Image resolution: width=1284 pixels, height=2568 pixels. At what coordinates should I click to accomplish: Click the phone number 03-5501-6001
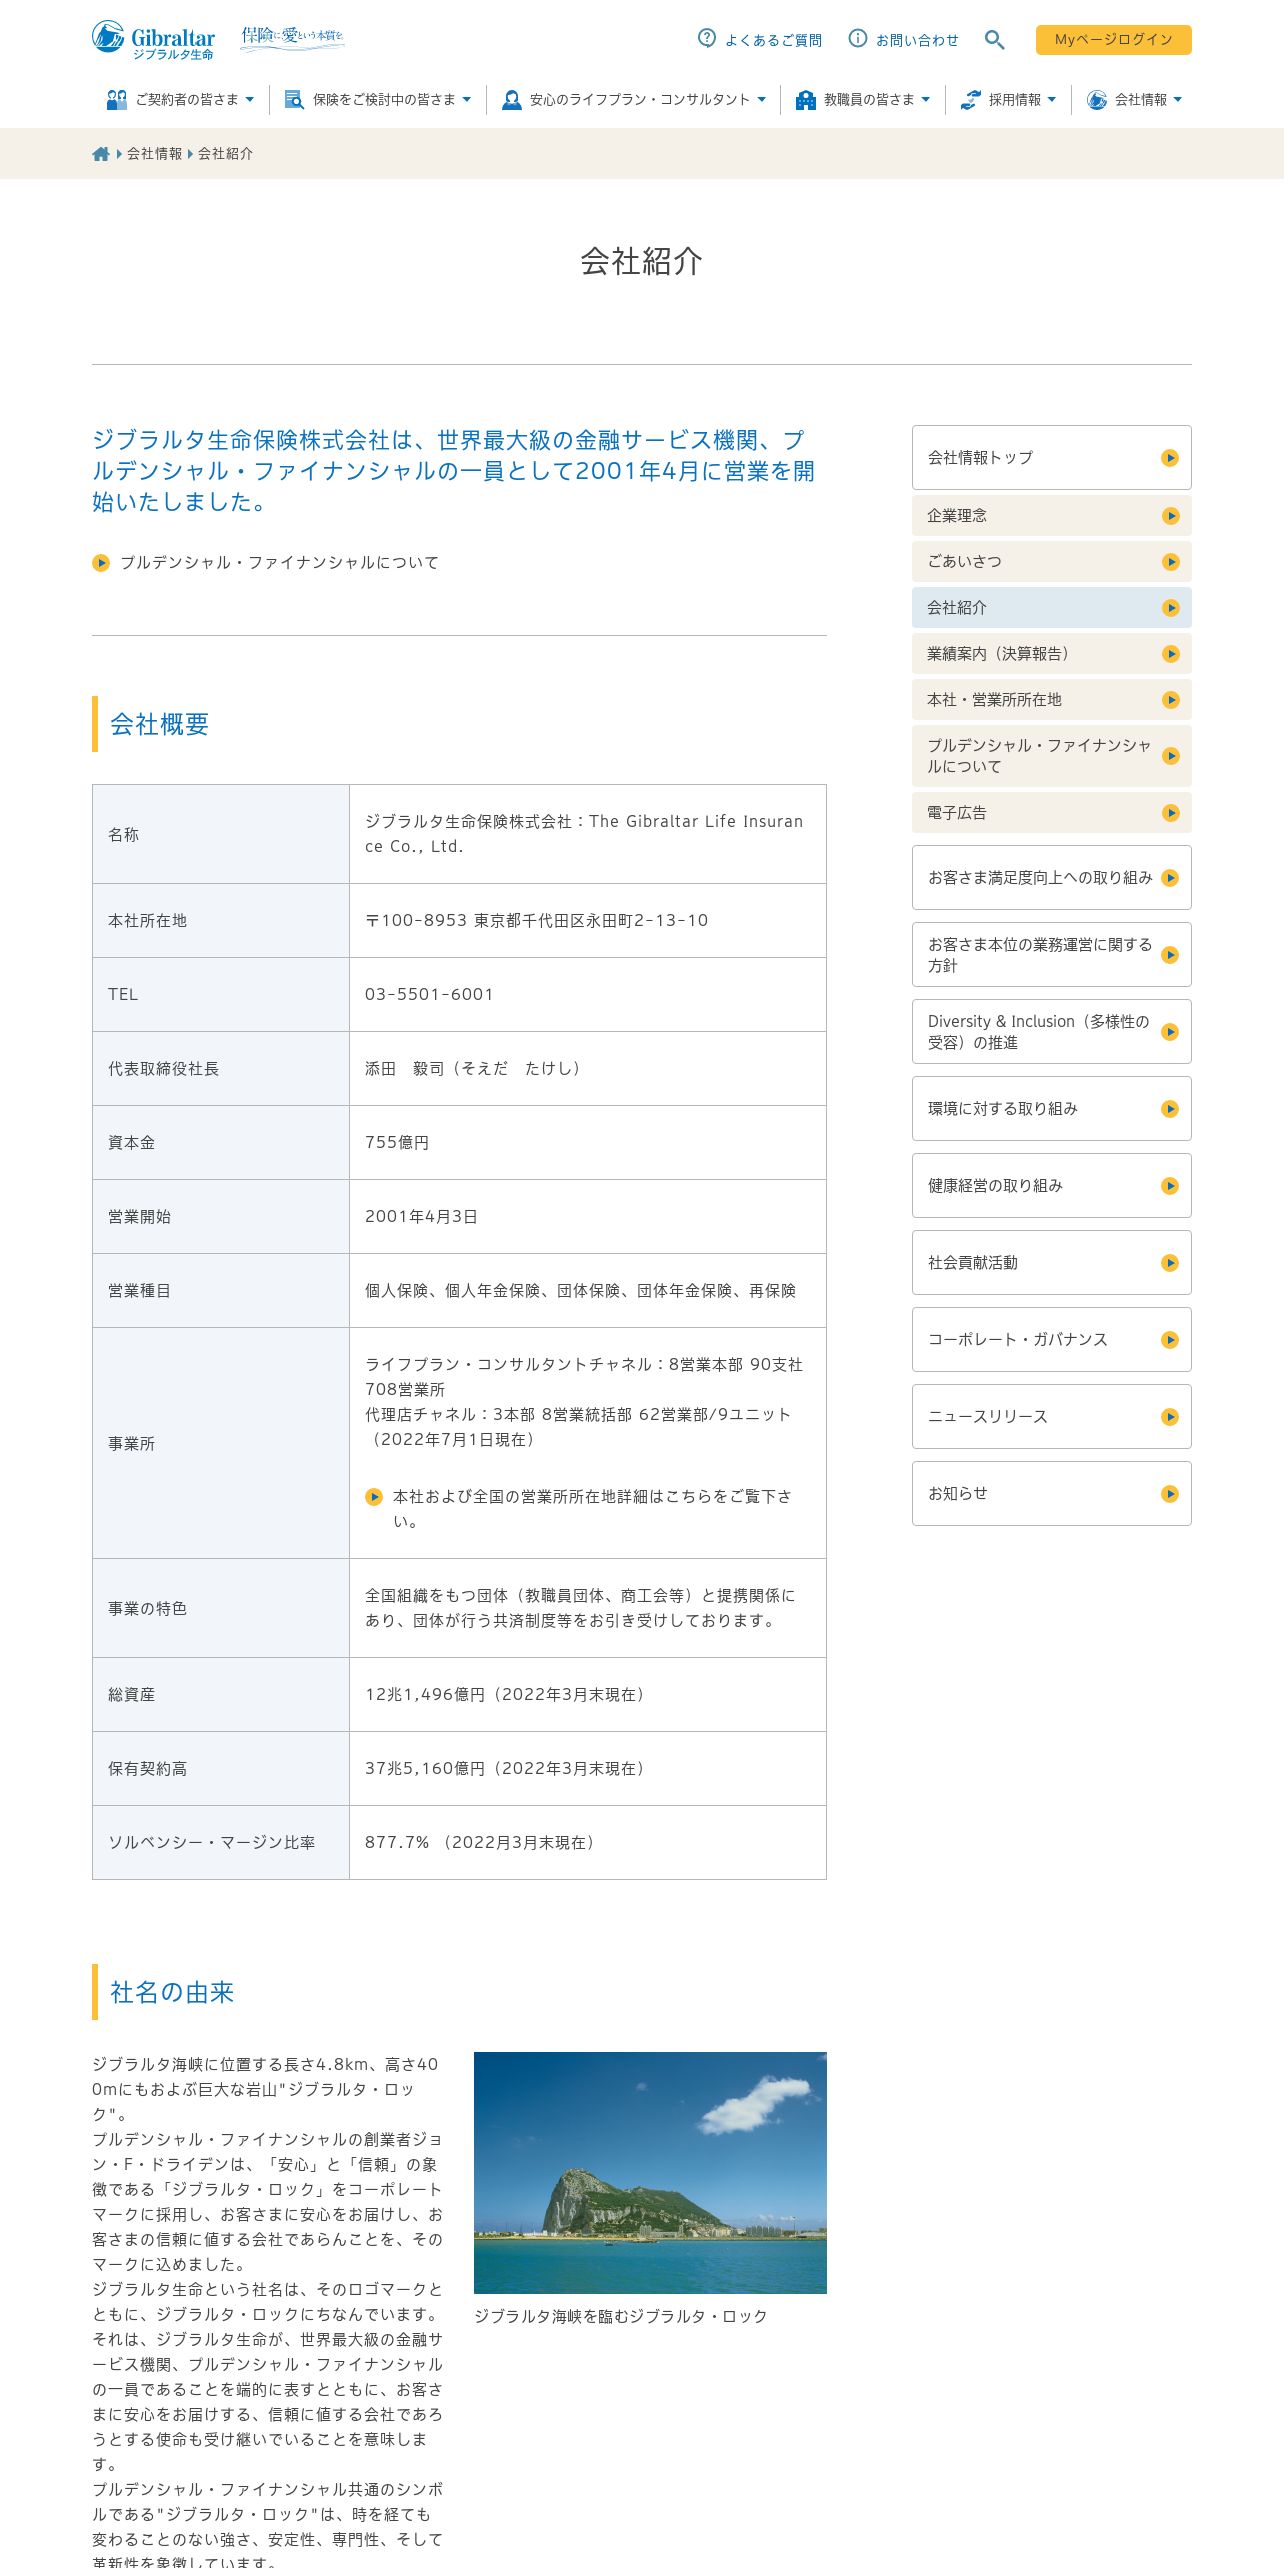pos(429,994)
